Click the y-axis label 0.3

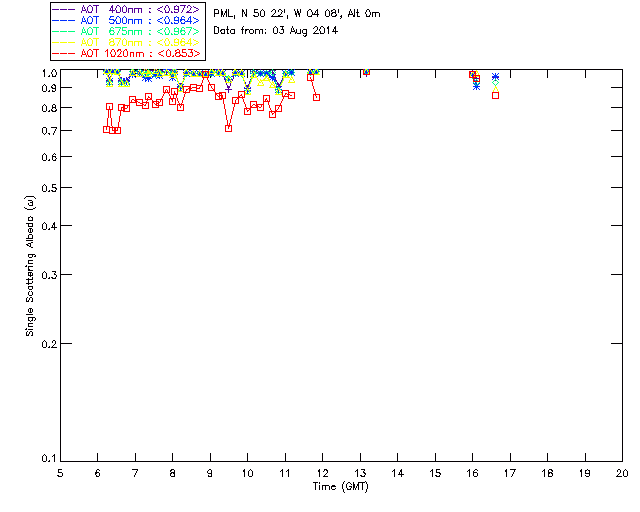(x=49, y=275)
